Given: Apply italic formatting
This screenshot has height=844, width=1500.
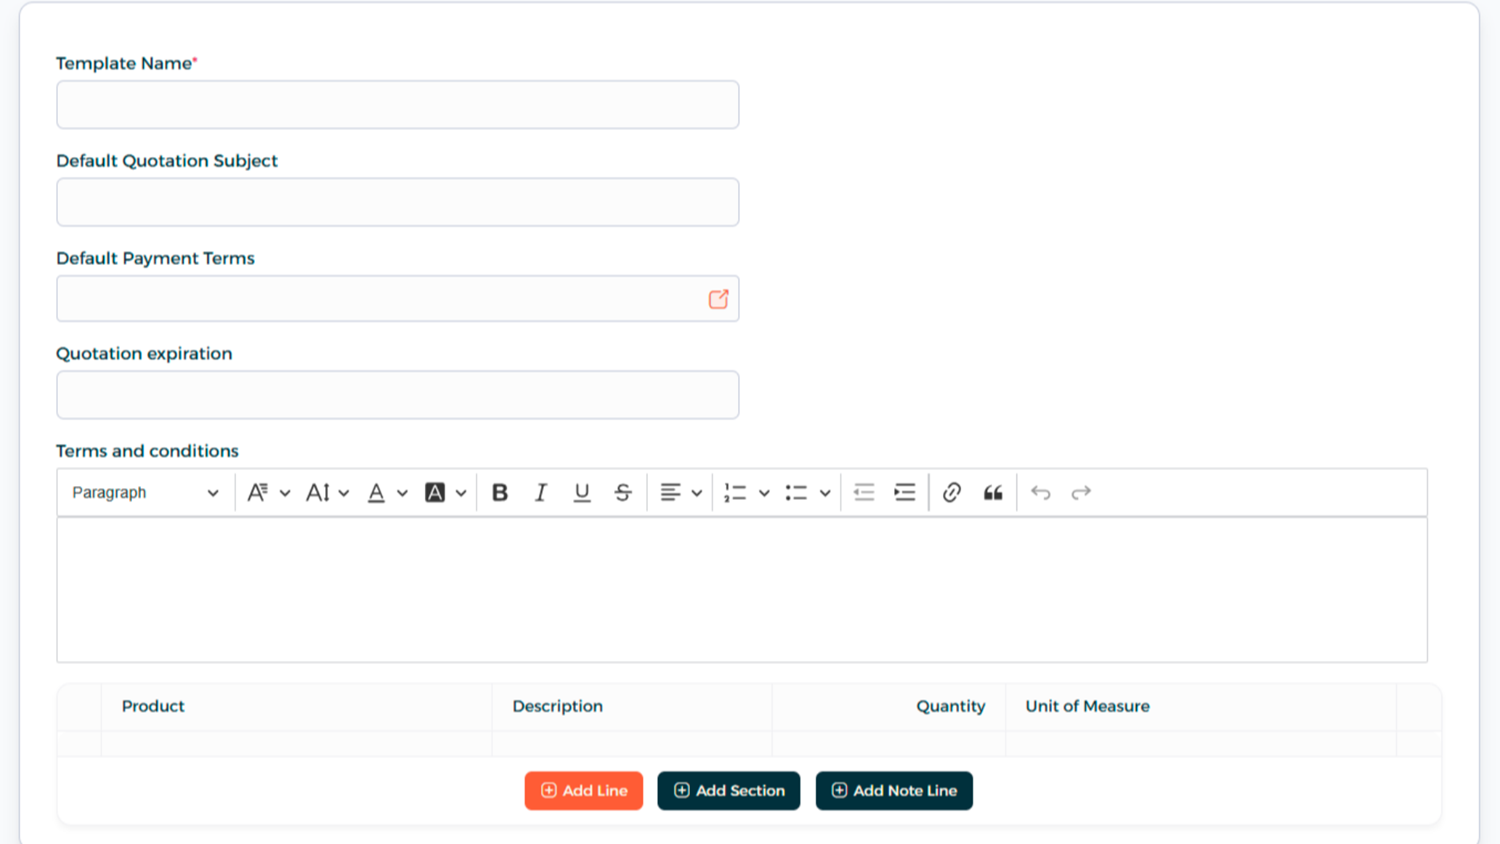Looking at the screenshot, I should (541, 493).
